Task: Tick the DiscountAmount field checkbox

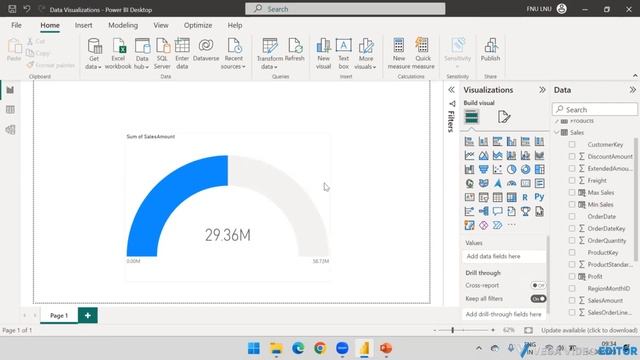Action: pyautogui.click(x=572, y=156)
